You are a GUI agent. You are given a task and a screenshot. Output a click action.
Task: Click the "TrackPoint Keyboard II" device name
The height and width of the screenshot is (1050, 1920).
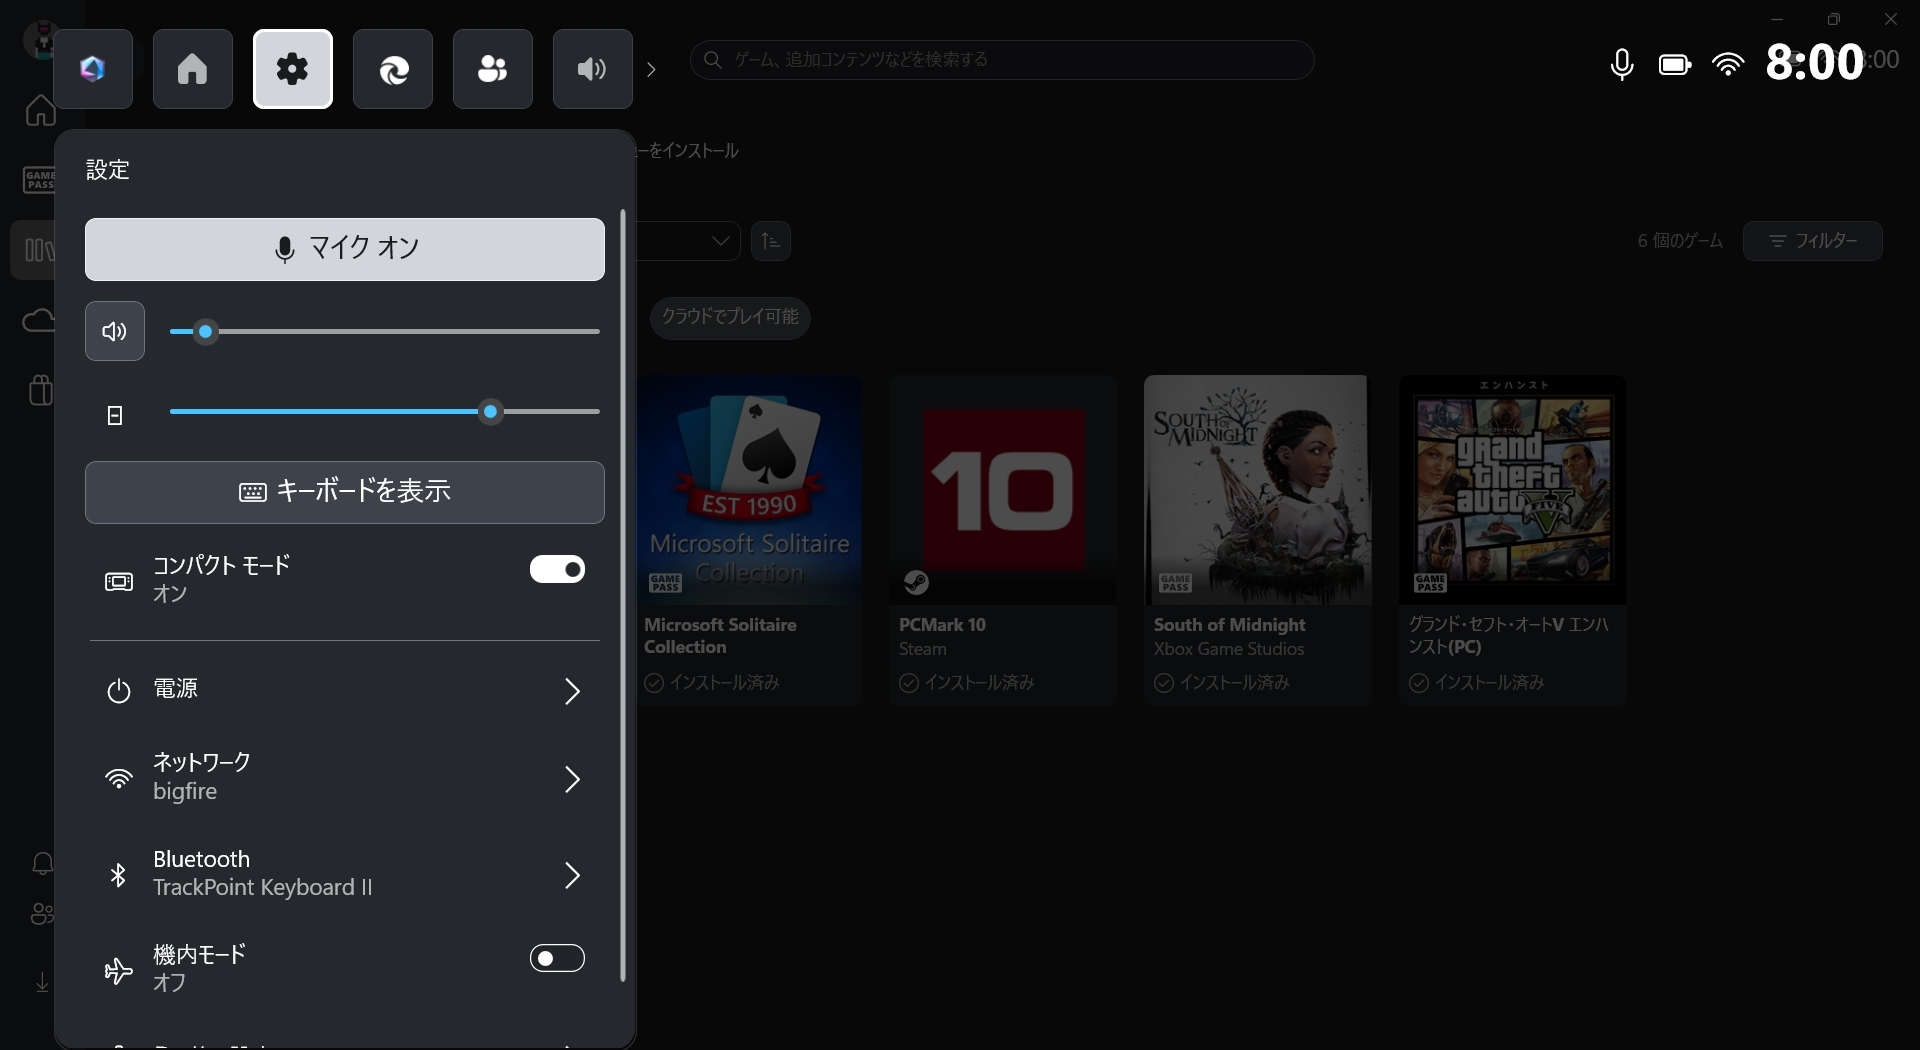(263, 888)
